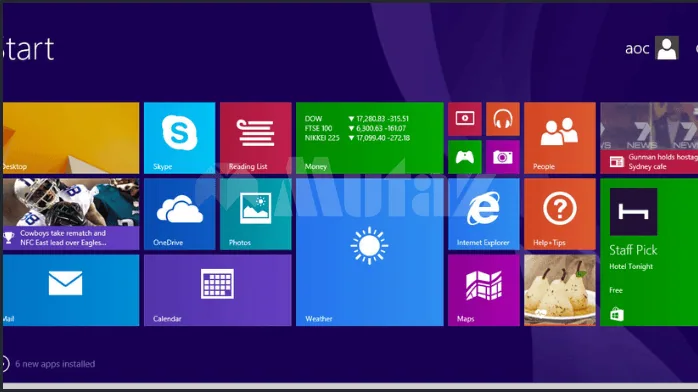698x392 pixels.
Task: Open the Photos tile
Action: click(x=256, y=214)
